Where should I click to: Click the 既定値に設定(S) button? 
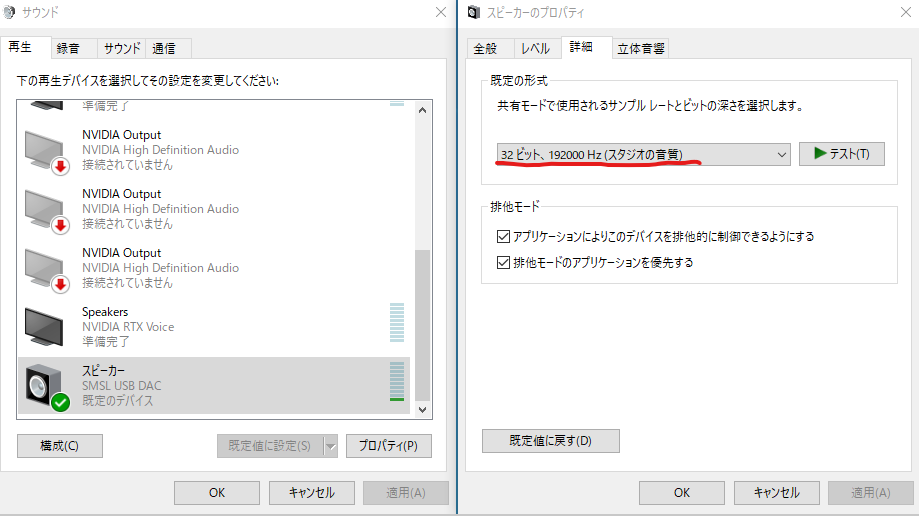(270, 446)
